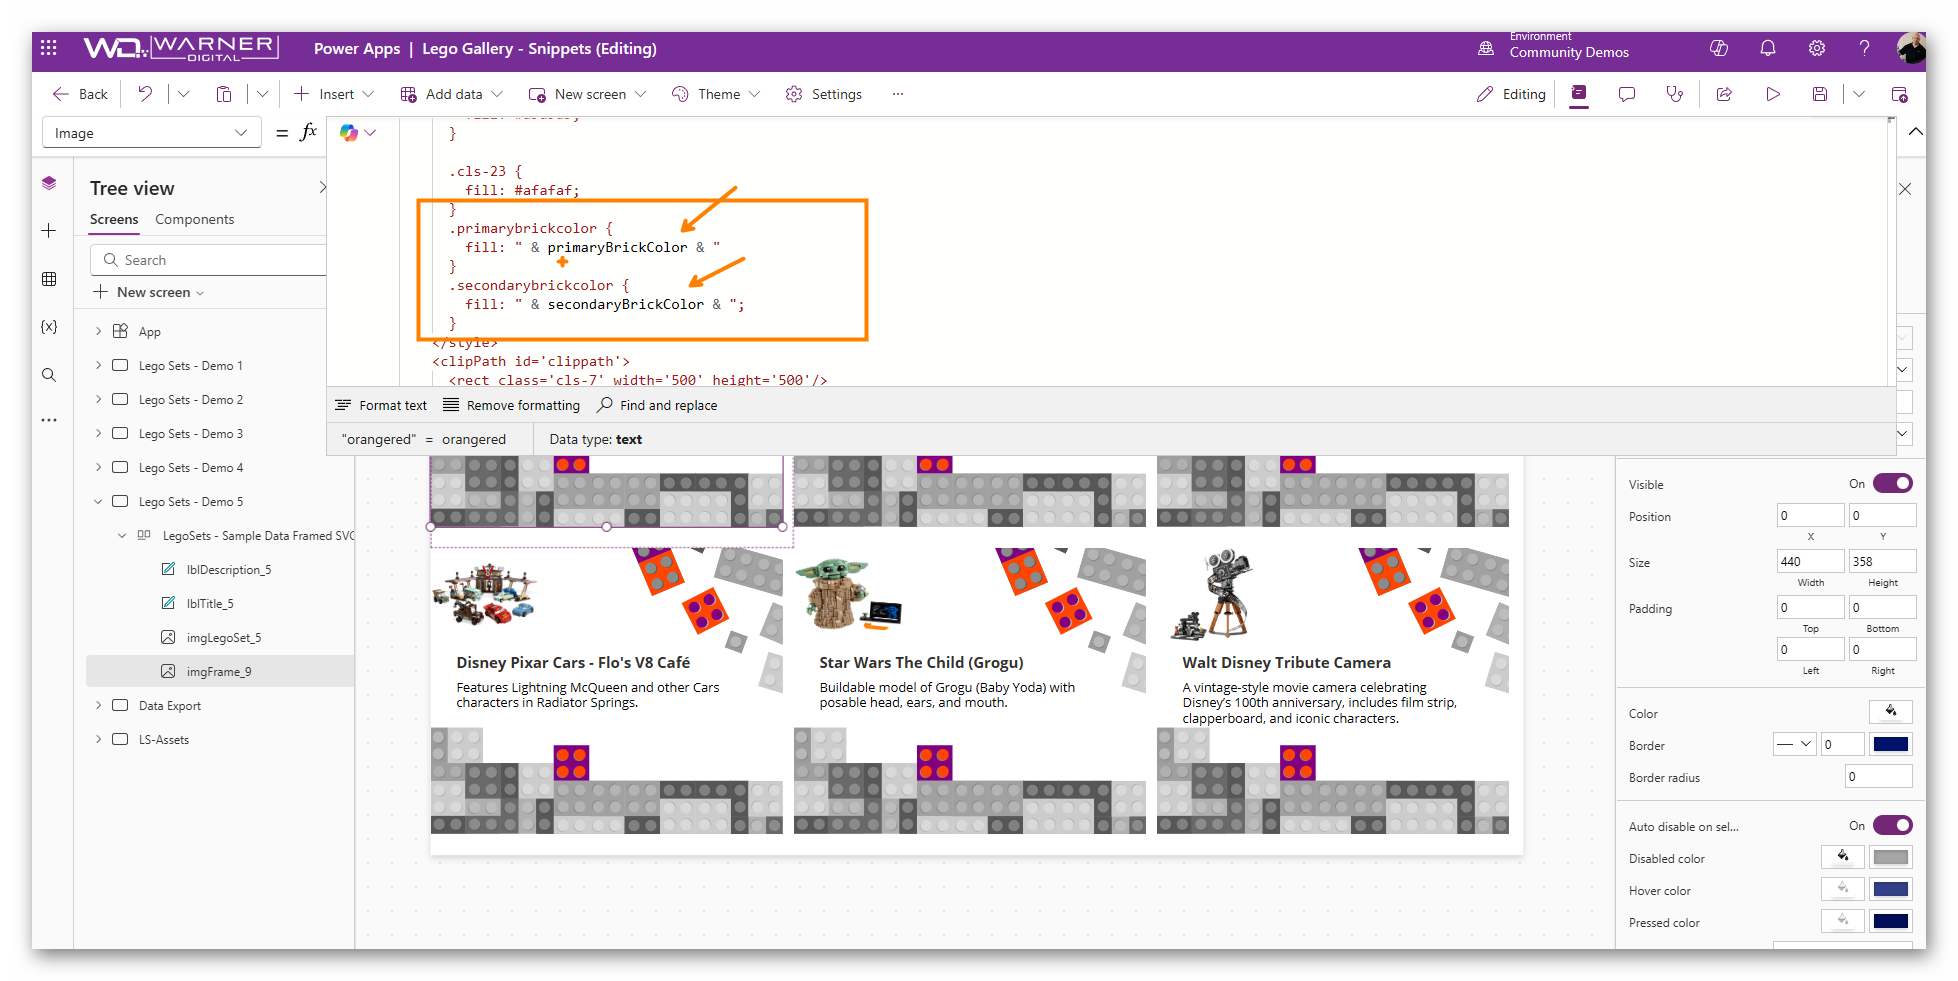Open the settings gear in header
The width and height of the screenshot is (1958, 981).
(1817, 48)
